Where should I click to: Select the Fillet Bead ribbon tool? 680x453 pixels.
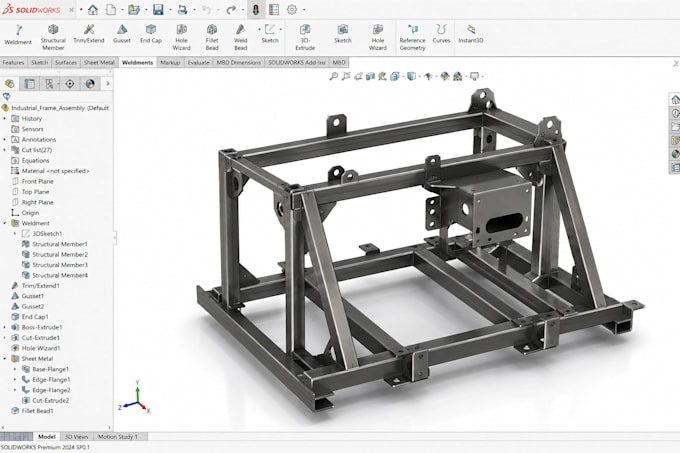click(212, 37)
